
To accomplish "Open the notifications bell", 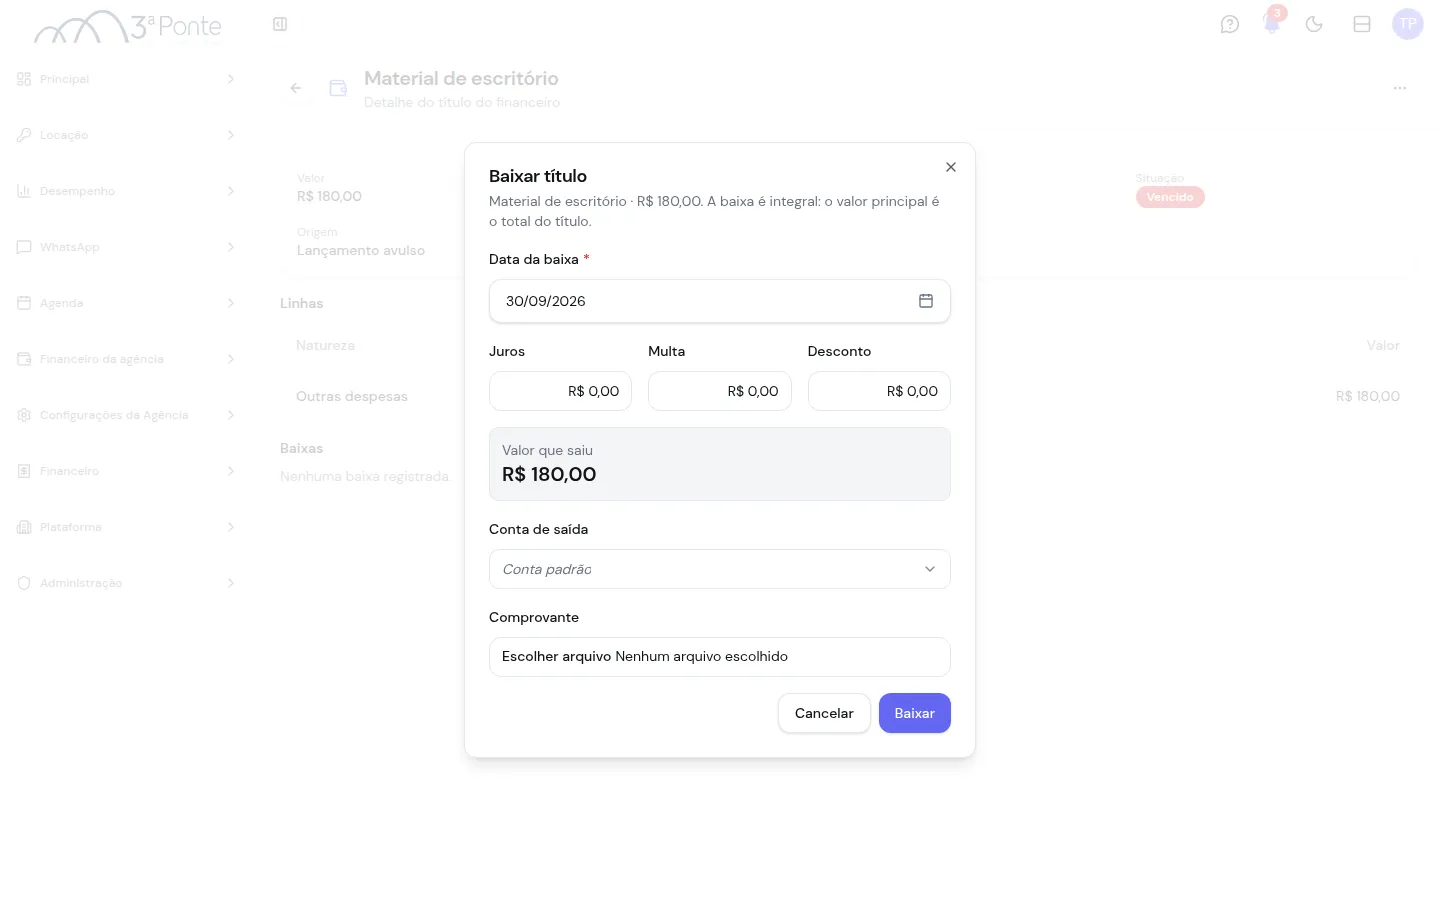I will (x=1272, y=24).
